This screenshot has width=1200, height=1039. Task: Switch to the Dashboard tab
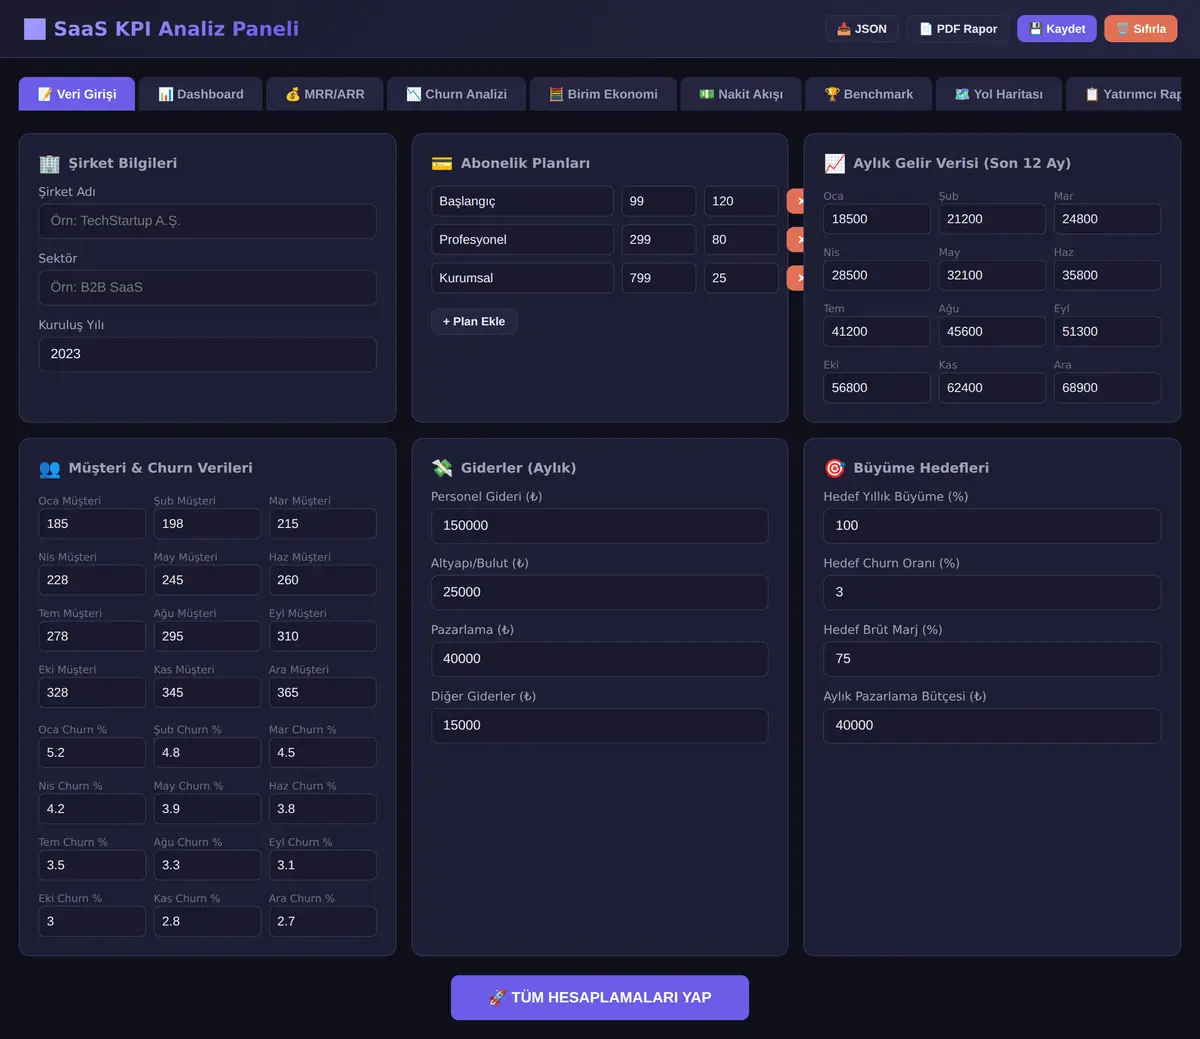(201, 94)
